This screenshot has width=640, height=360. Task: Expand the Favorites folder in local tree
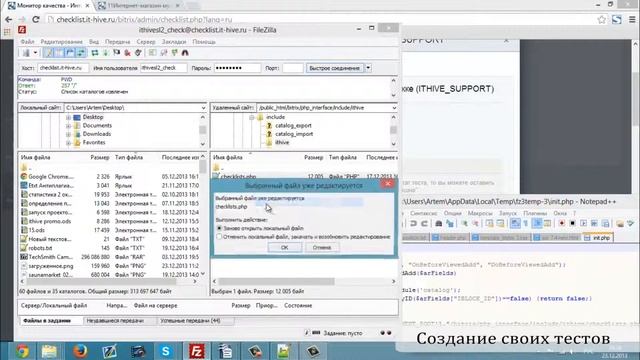coord(69,143)
